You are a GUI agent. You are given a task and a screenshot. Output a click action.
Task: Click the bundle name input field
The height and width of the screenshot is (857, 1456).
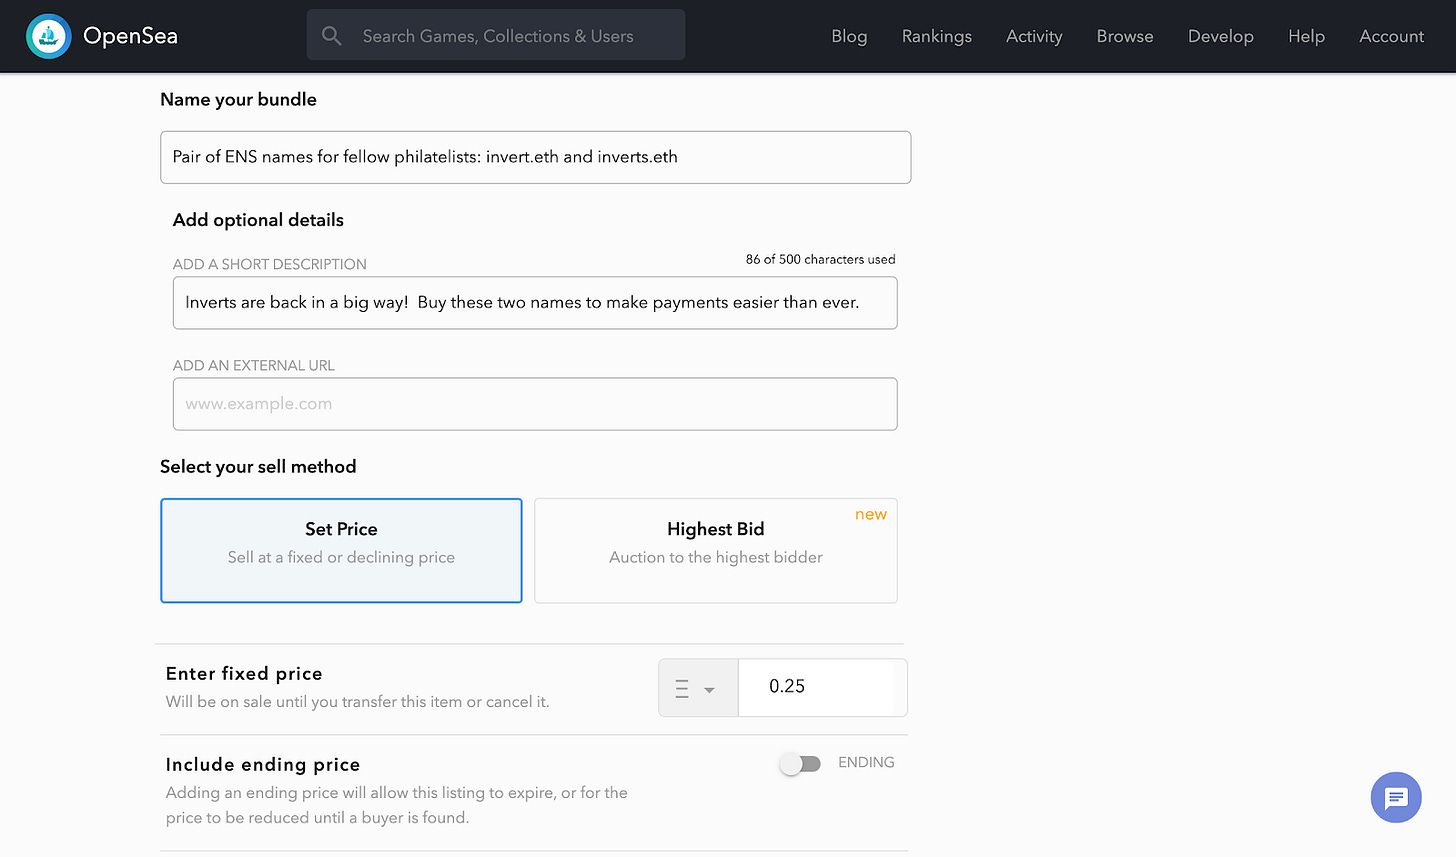[x=535, y=157]
